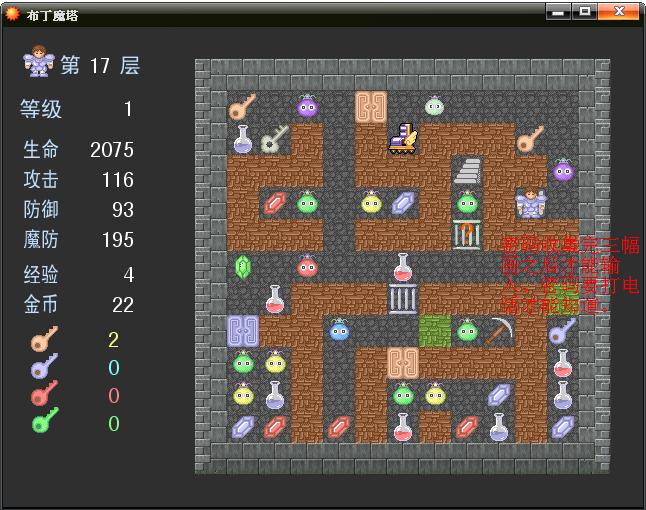This screenshot has height=510, width=646.
Task: Click the "等级" level label
Action: coord(41,109)
